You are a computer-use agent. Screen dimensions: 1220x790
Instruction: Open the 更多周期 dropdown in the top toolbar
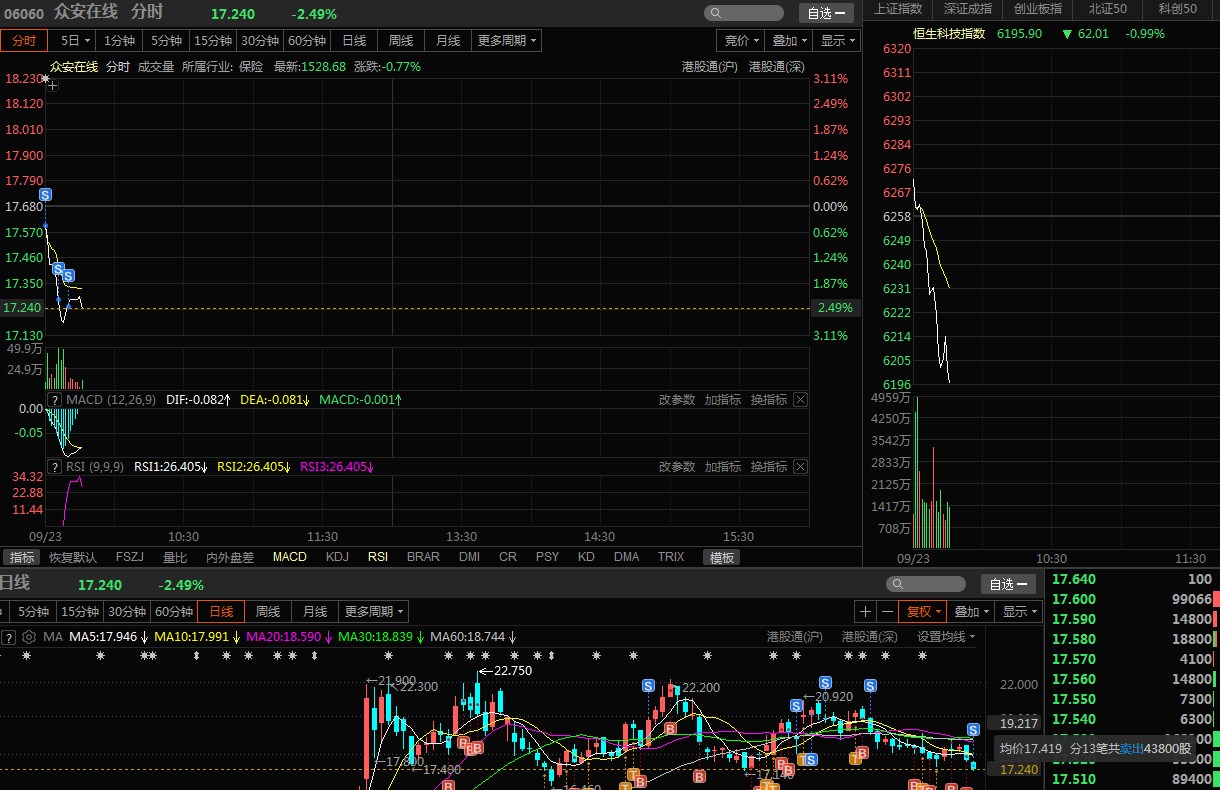point(507,41)
